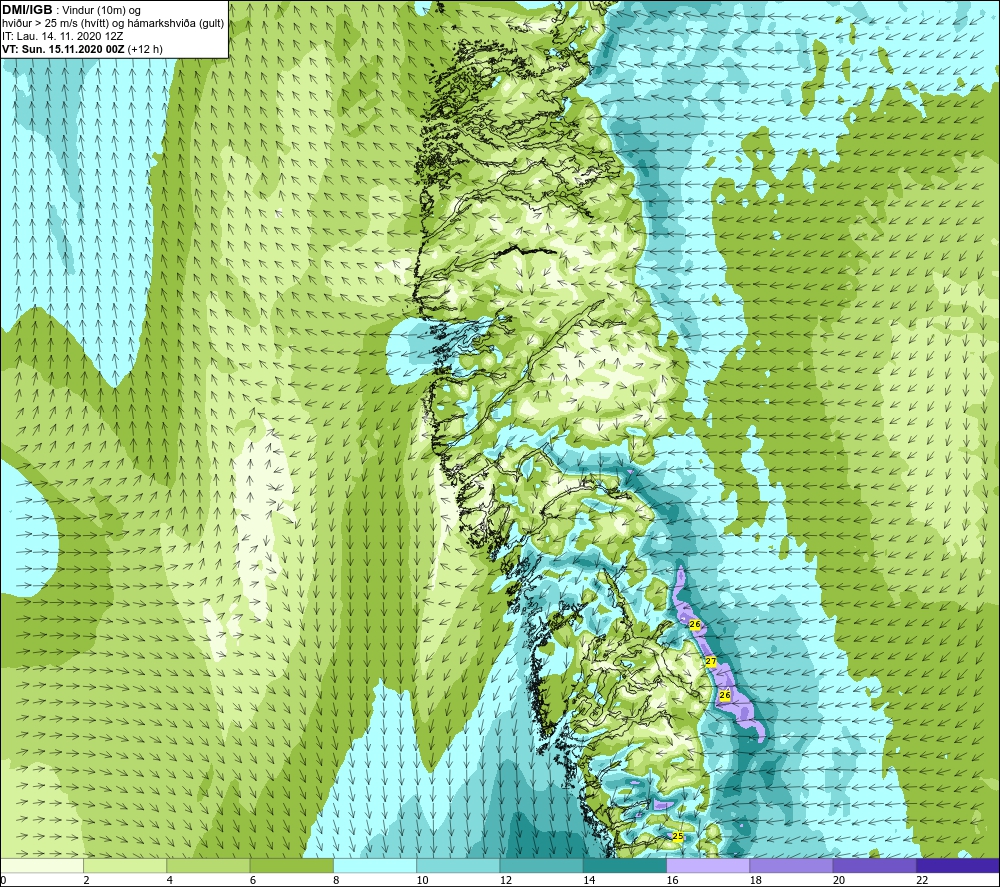1000x887 pixels.
Task: Click the '18' label on the scale
Action: pos(756,881)
